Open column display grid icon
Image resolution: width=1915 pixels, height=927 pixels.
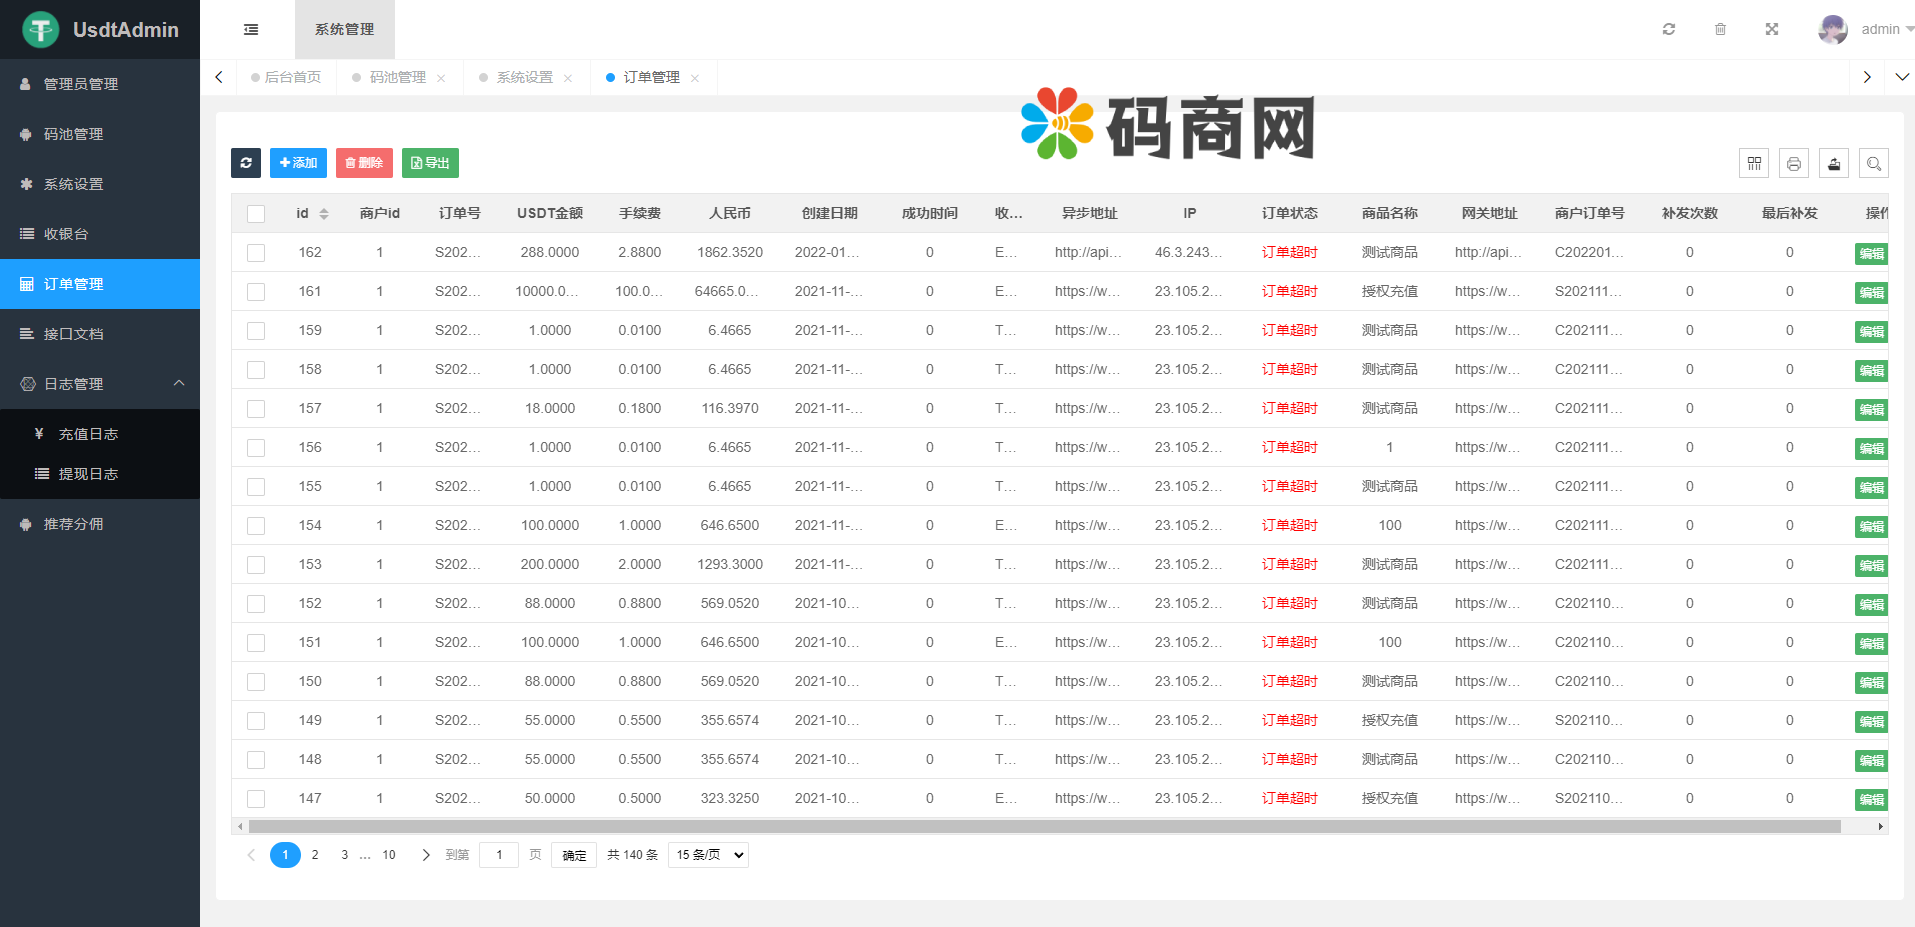[x=1754, y=163]
